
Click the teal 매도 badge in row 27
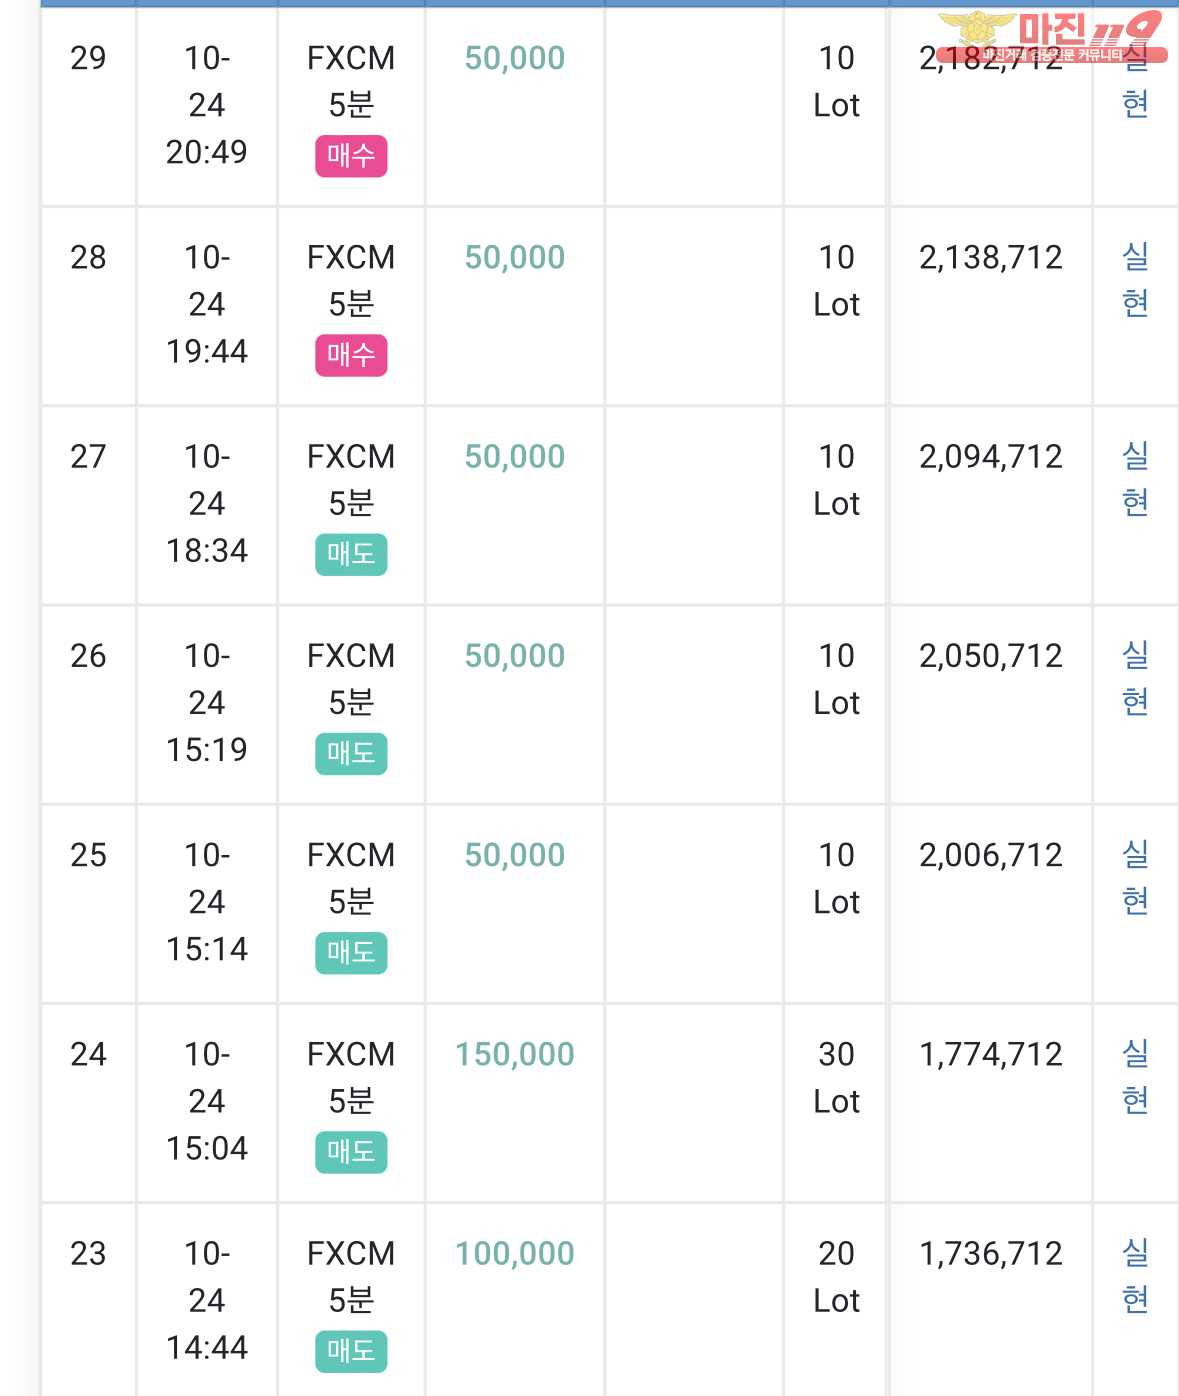coord(351,554)
